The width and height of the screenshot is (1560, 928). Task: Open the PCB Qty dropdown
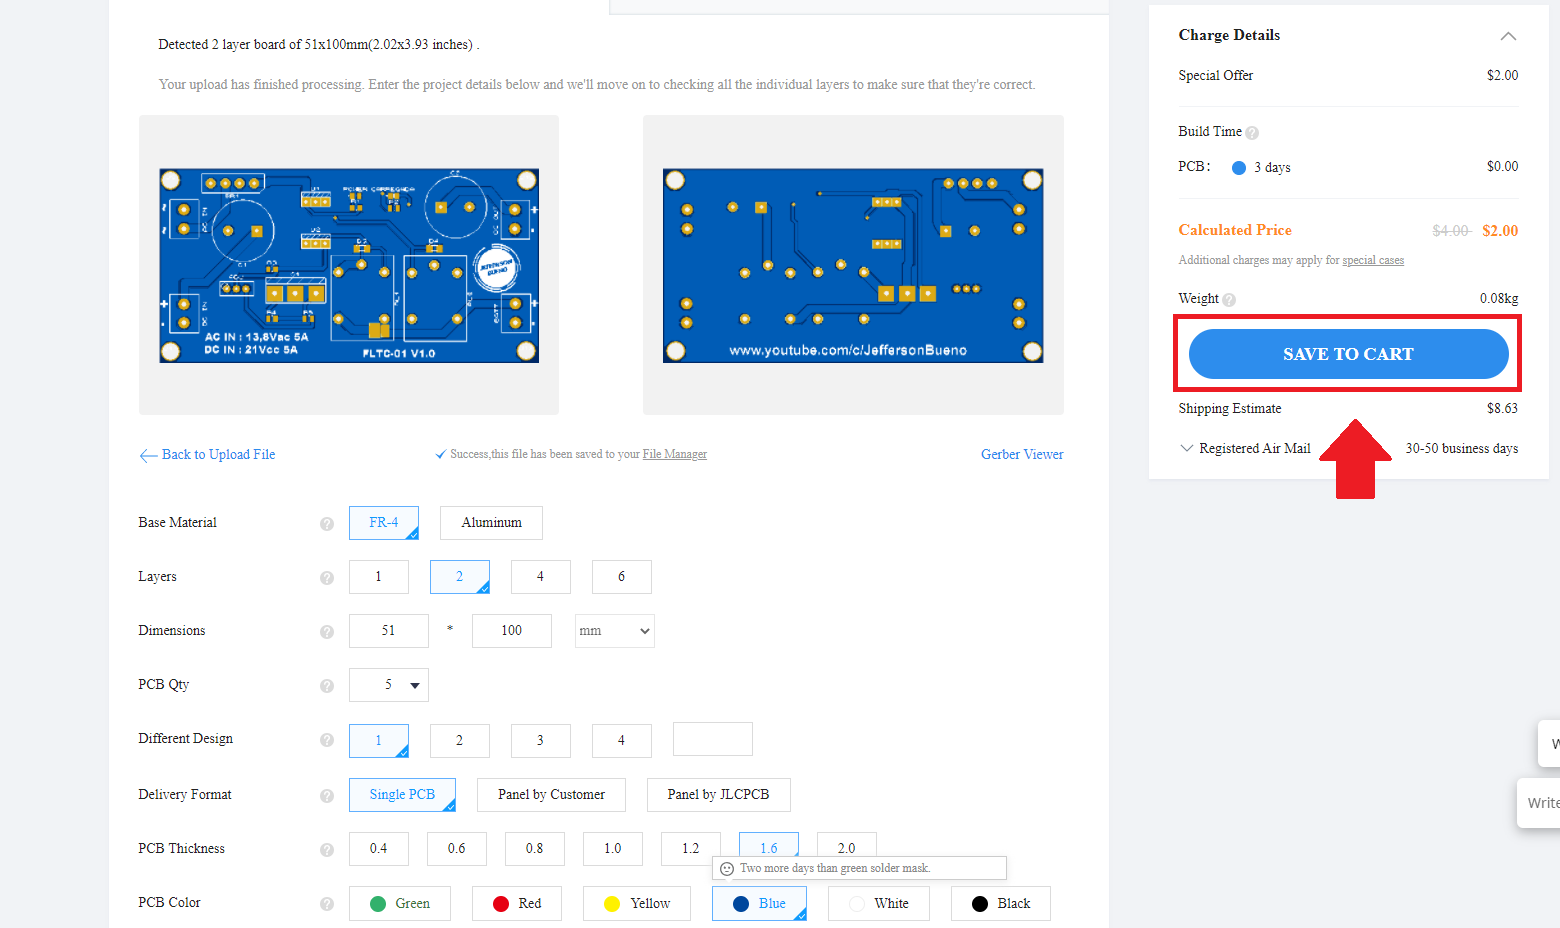pyautogui.click(x=389, y=685)
